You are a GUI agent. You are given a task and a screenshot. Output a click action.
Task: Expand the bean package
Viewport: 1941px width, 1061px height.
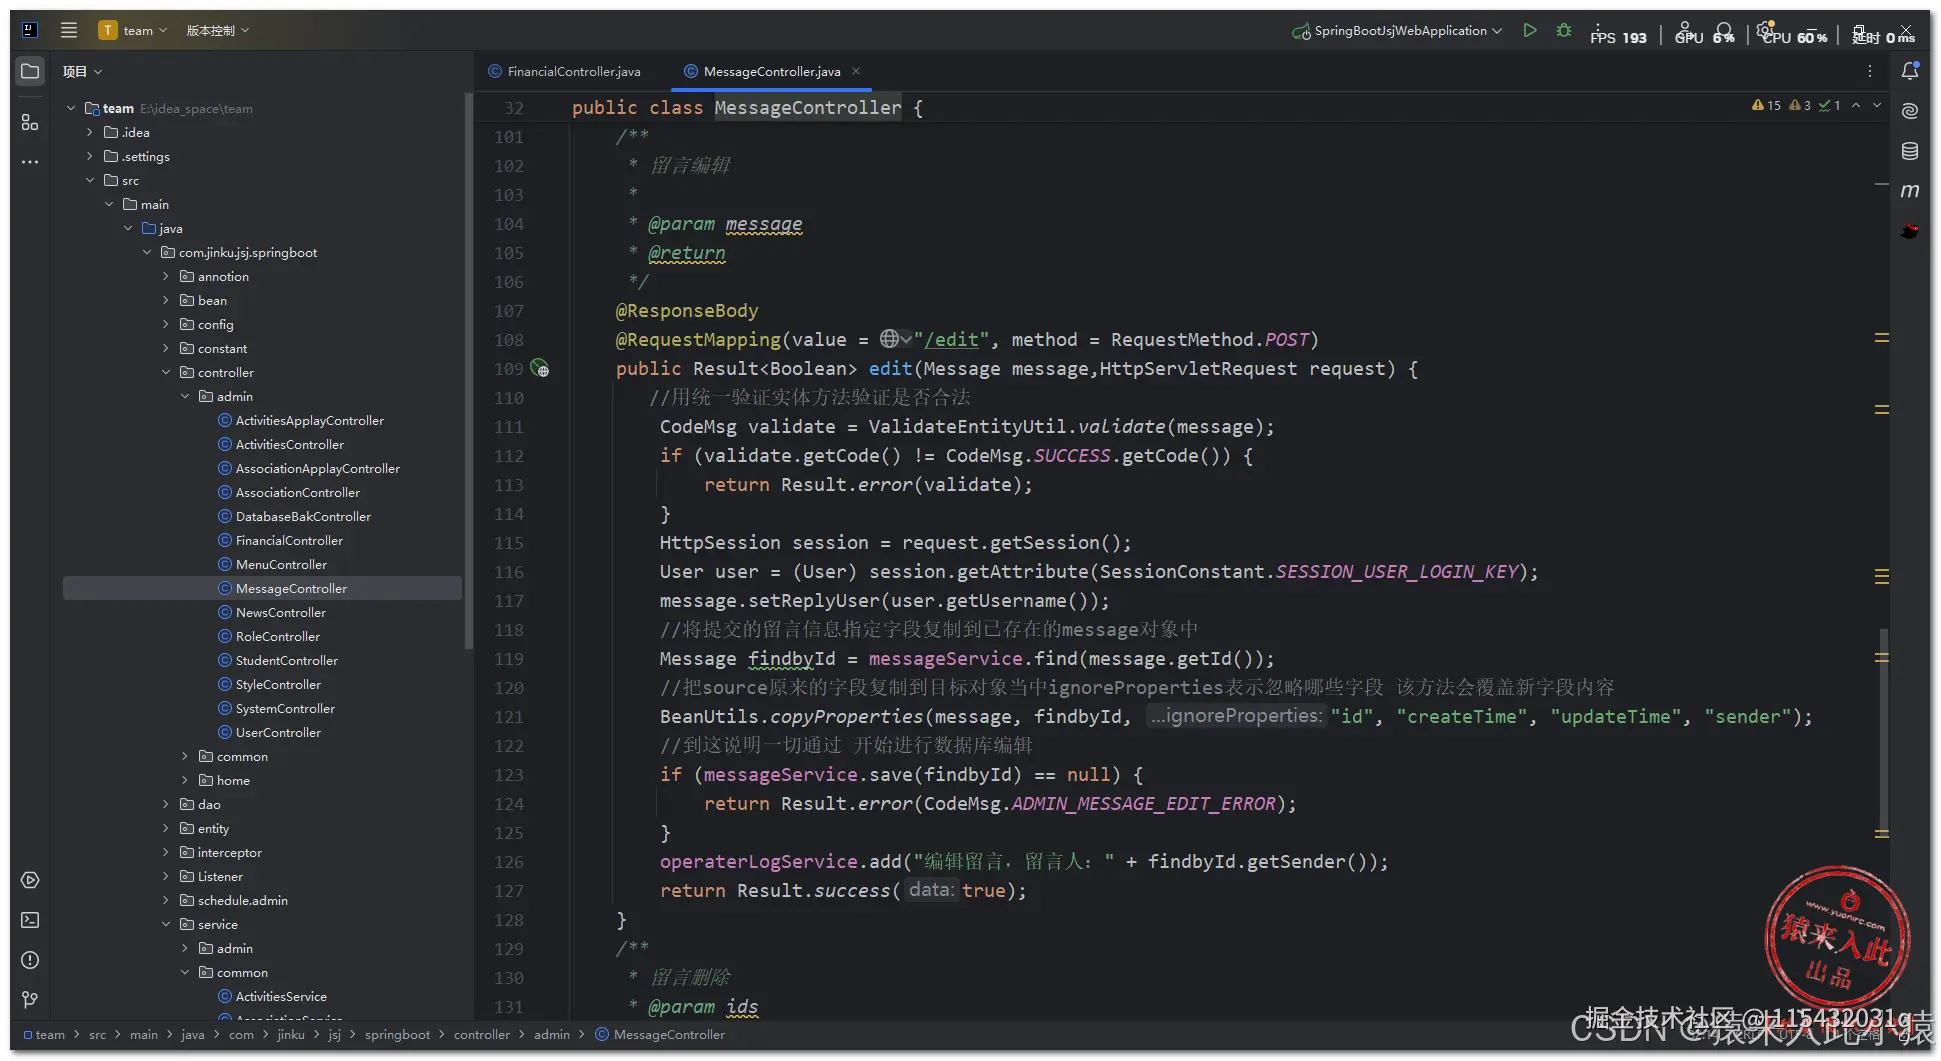pyautogui.click(x=166, y=300)
